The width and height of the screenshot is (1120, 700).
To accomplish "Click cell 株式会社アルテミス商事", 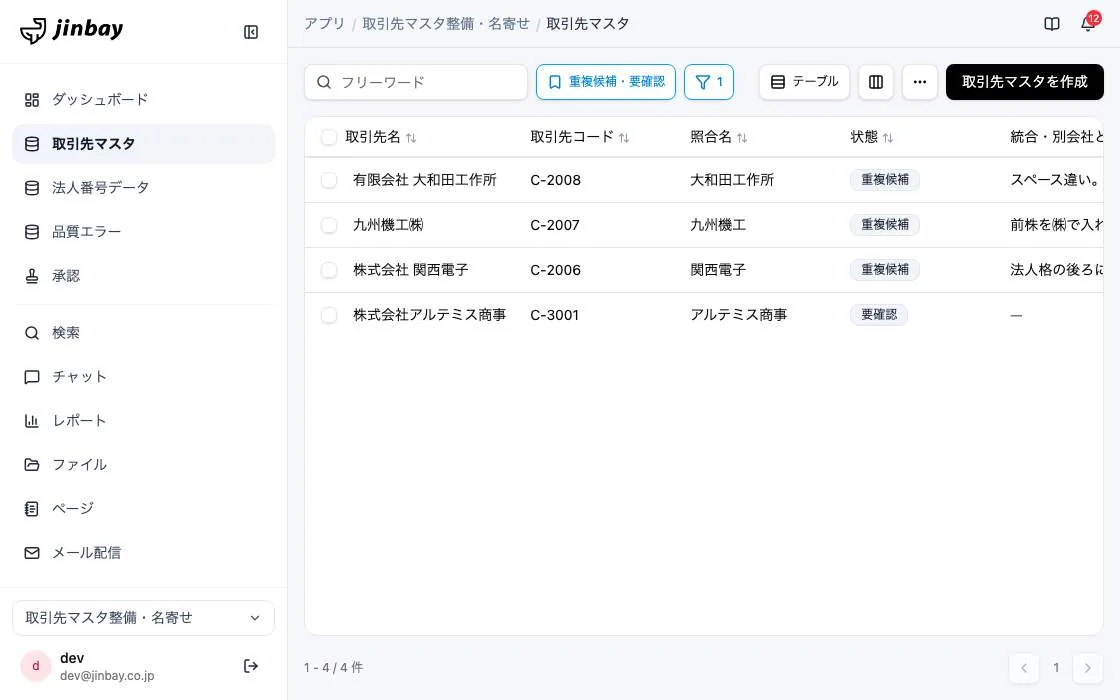I will tap(429, 315).
